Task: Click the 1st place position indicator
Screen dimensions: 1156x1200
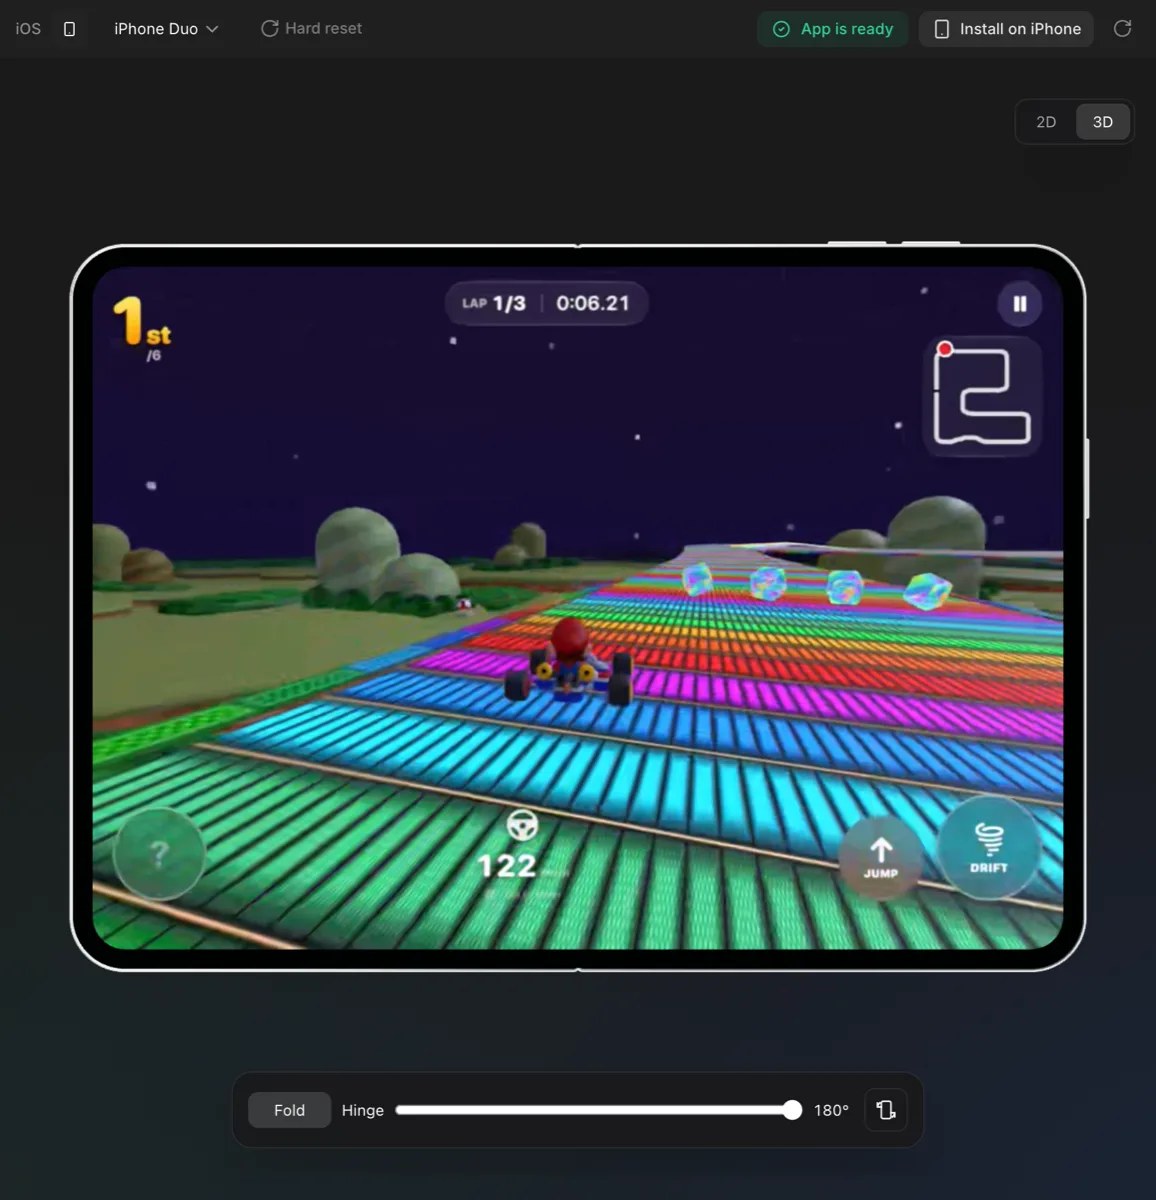Action: [142, 327]
